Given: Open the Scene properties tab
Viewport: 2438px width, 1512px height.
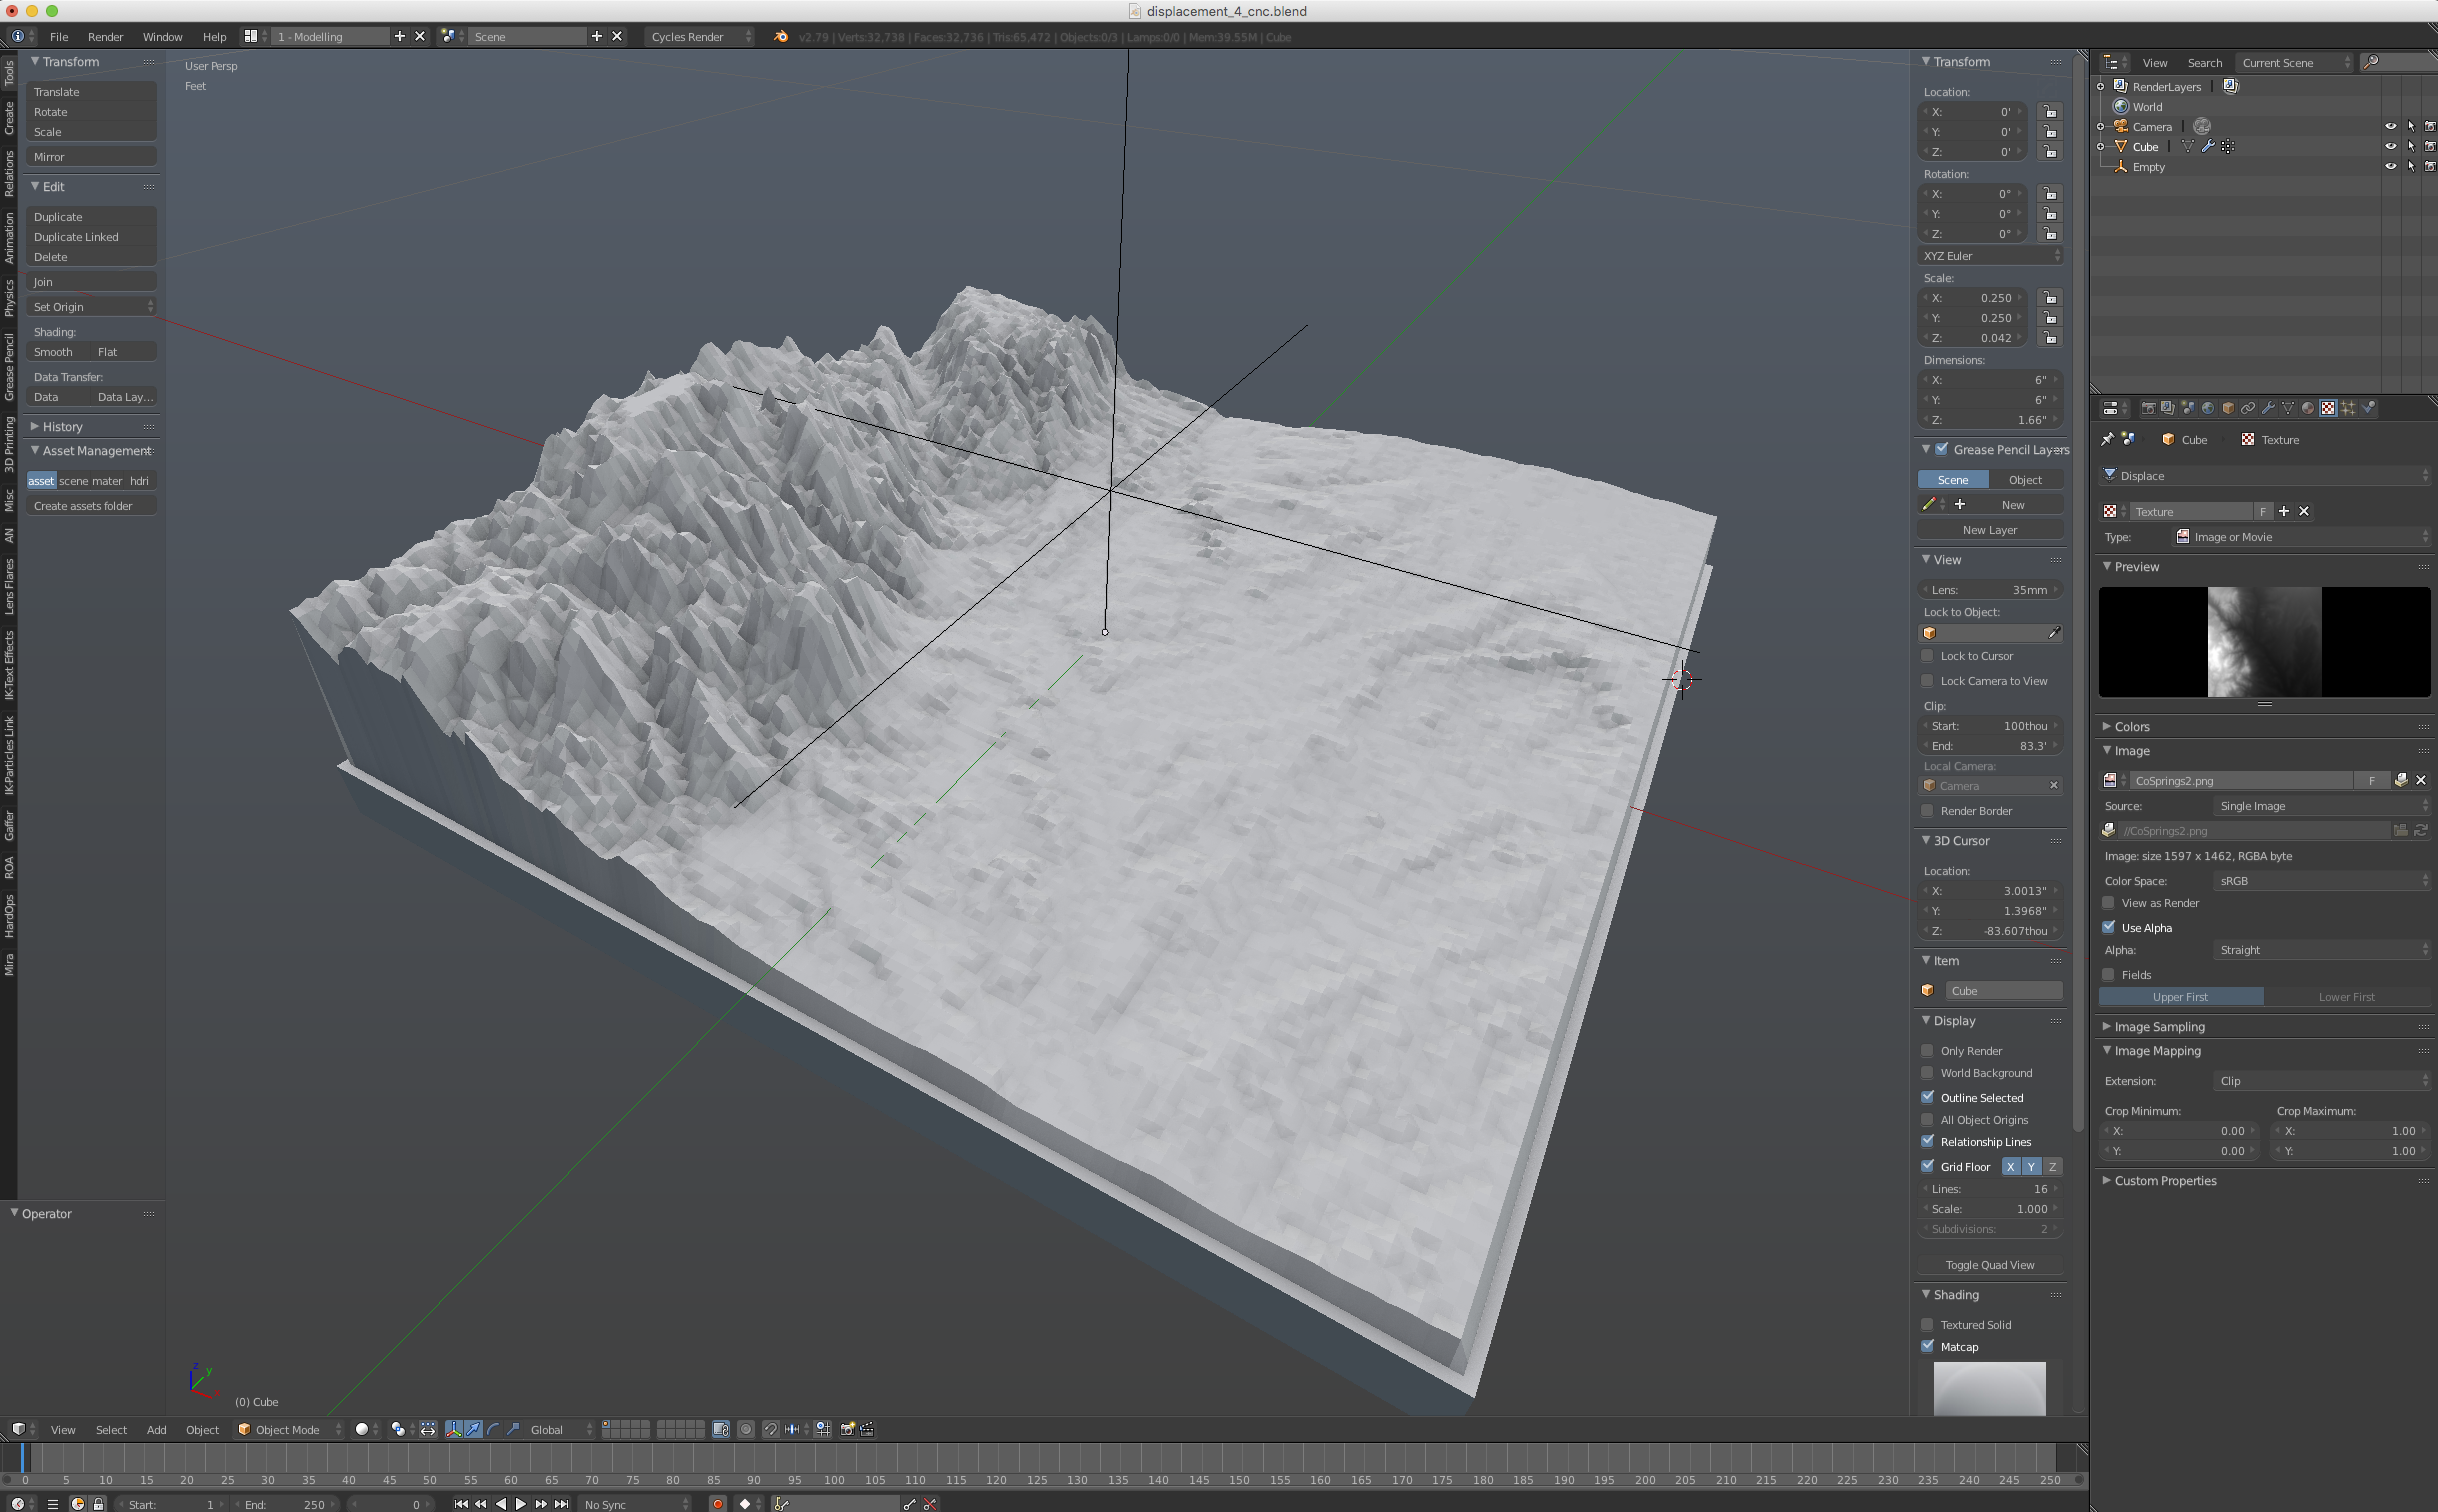Looking at the screenshot, I should 2188,408.
